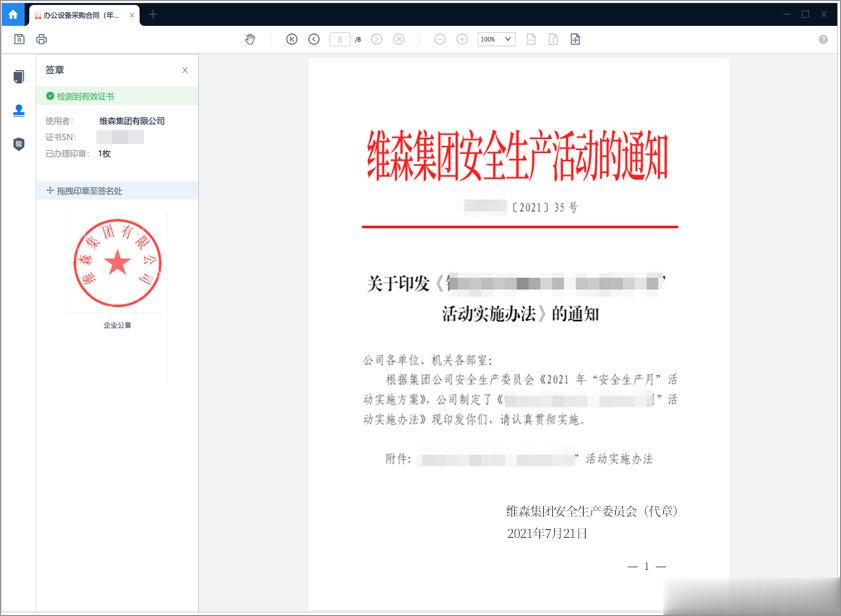Screen dimensions: 841x616
Task: Click 拖拽印章至签名处 instruction bar
Action: tap(117, 190)
